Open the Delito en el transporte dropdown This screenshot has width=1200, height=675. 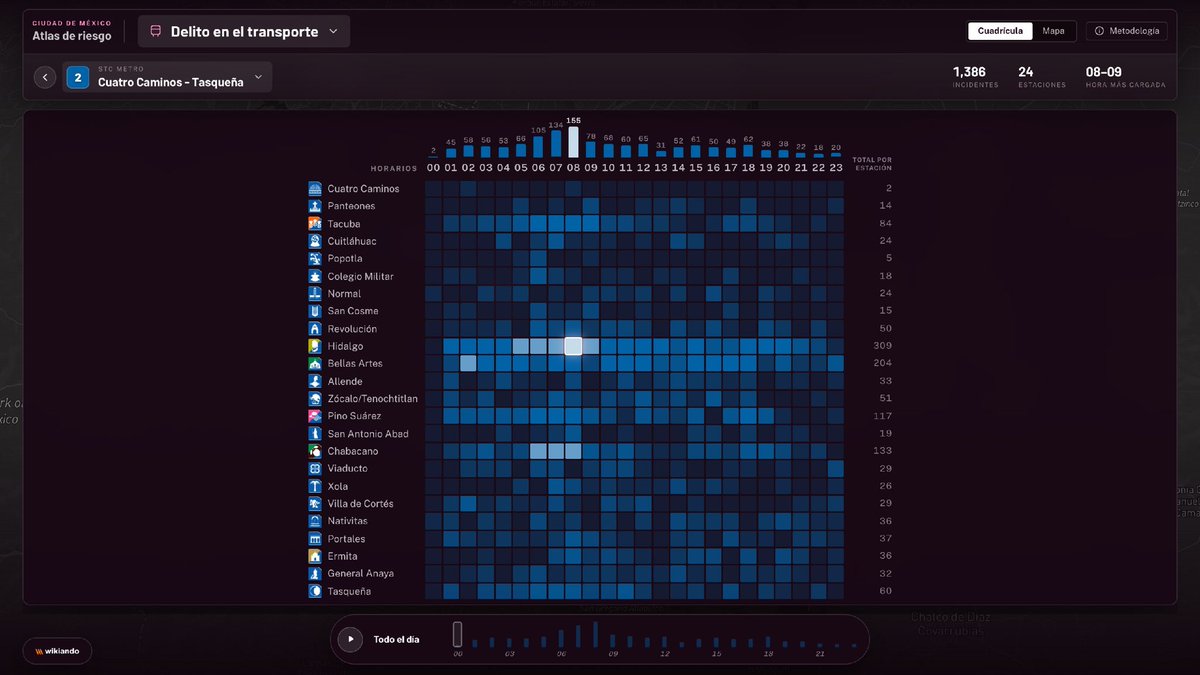[x=244, y=32]
